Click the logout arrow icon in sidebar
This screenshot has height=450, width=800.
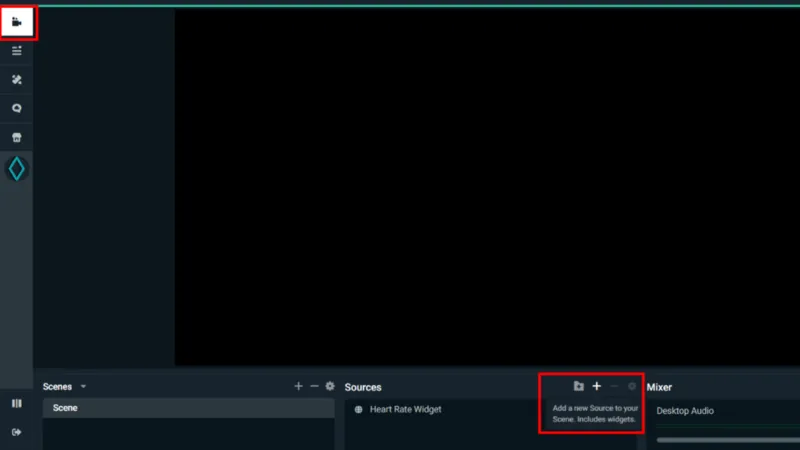17,432
